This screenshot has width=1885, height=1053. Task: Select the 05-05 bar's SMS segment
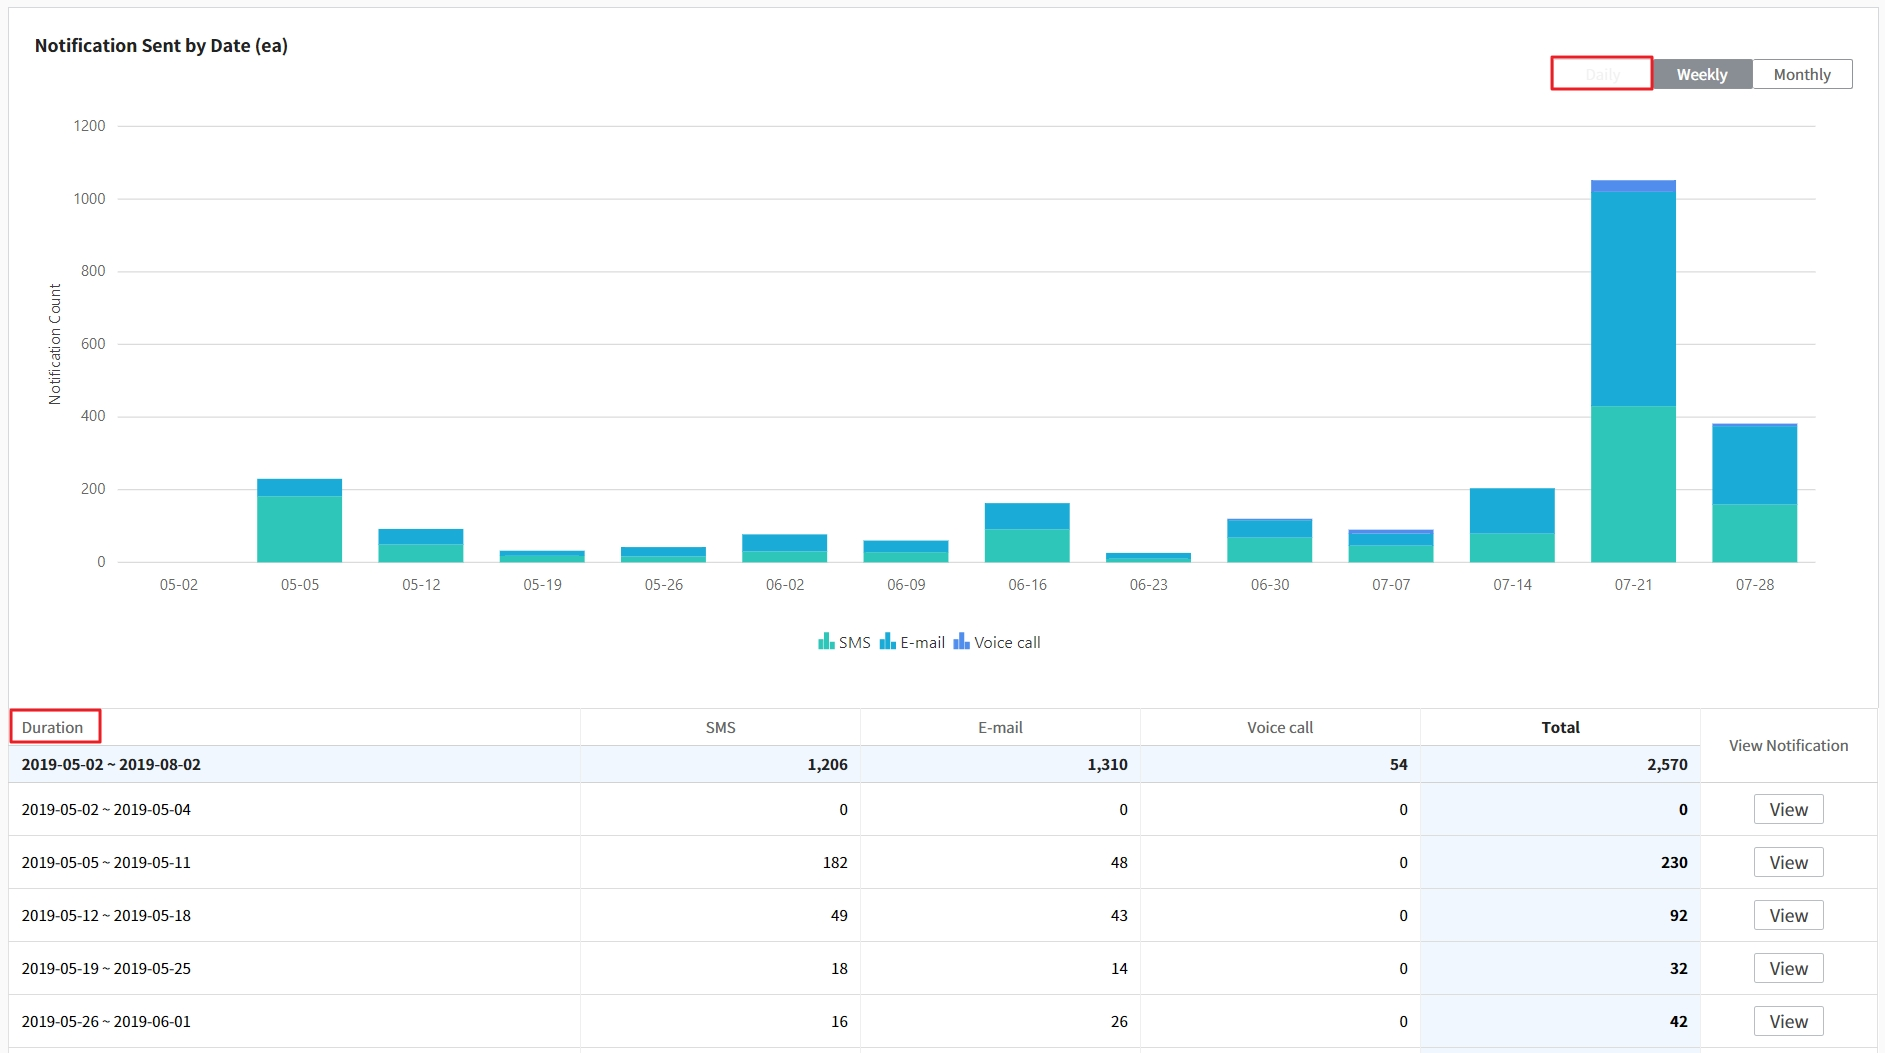(299, 529)
